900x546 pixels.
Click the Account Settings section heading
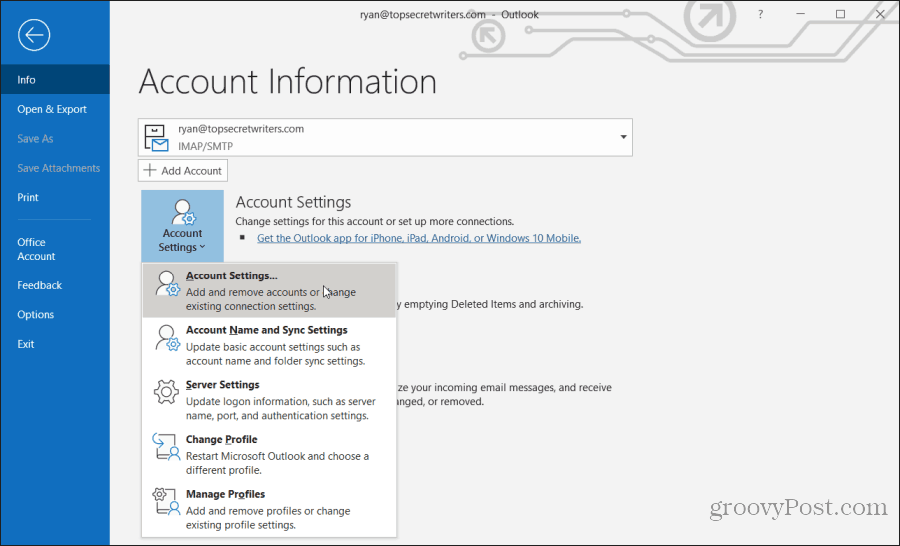(293, 202)
